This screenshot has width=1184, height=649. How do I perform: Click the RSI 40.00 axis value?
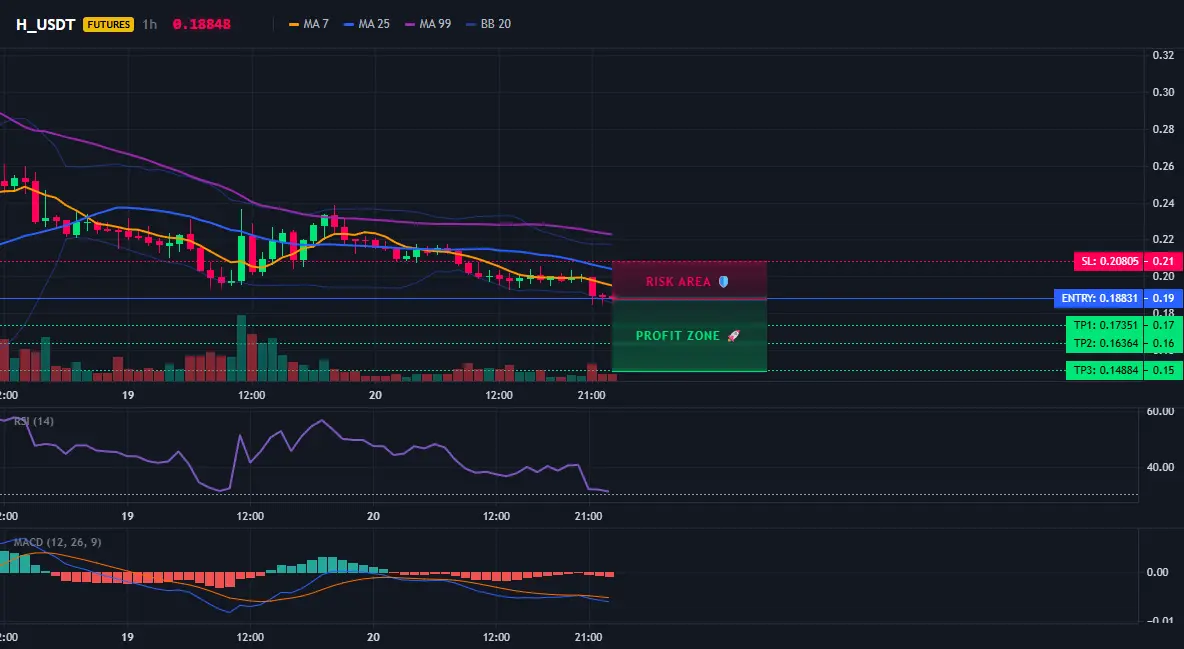pyautogui.click(x=1160, y=467)
